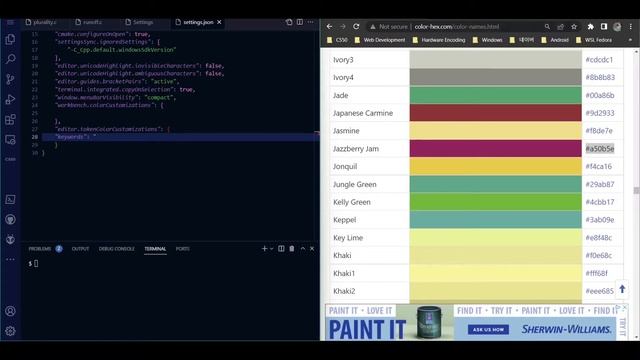Open the VS Code hamburger menu

click(10, 22)
